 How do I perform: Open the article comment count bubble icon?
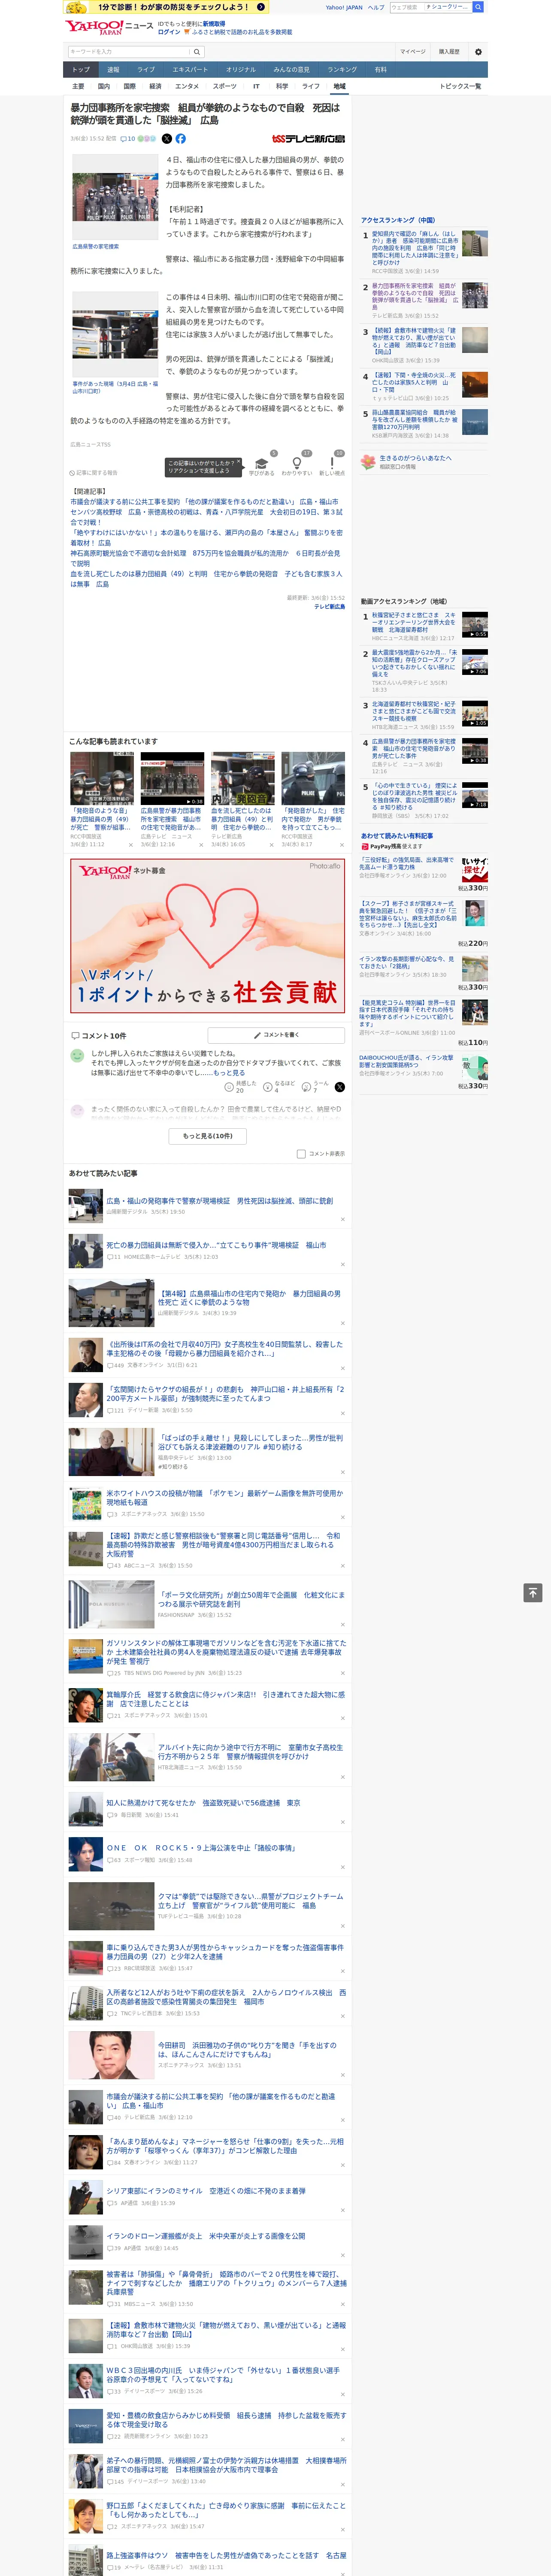click(x=123, y=139)
